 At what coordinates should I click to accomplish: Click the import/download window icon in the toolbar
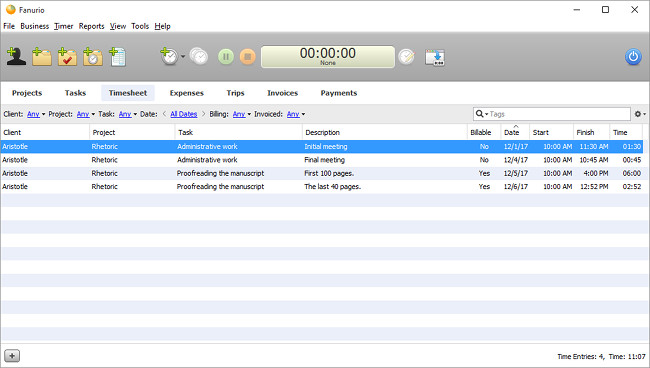coord(435,57)
